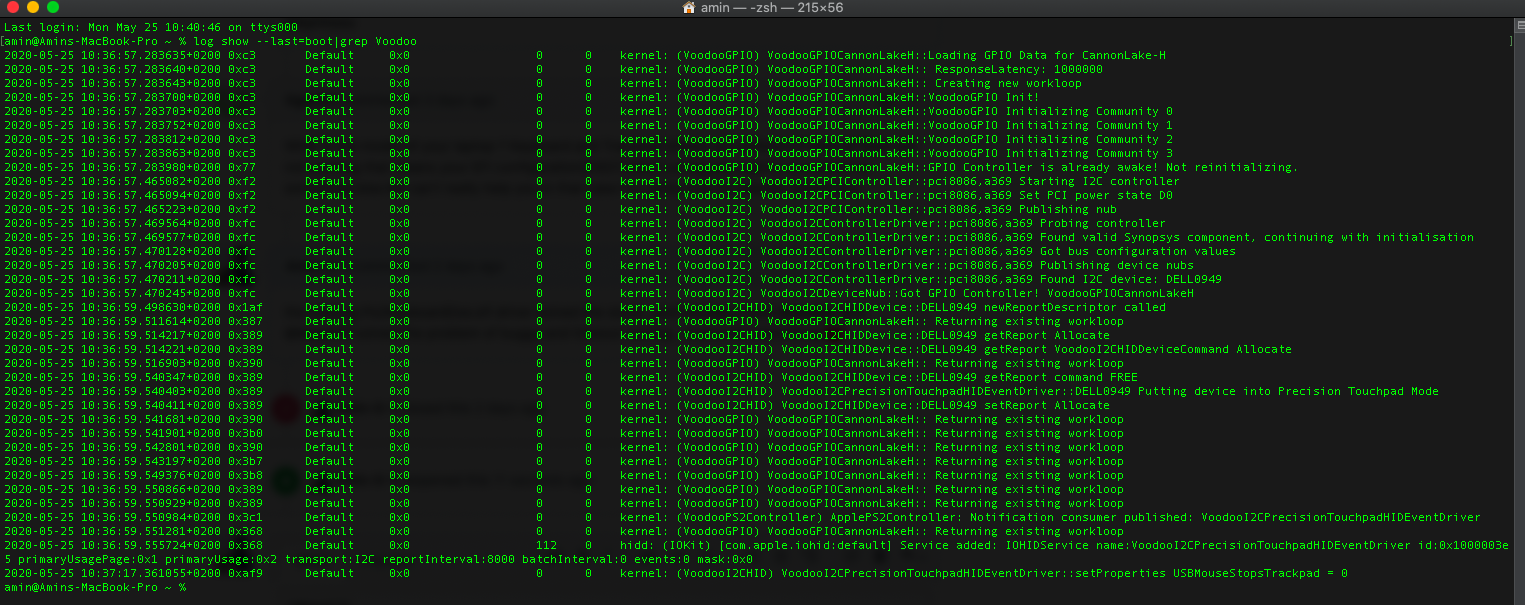Click thread ID '0x1af' value

(x=245, y=307)
